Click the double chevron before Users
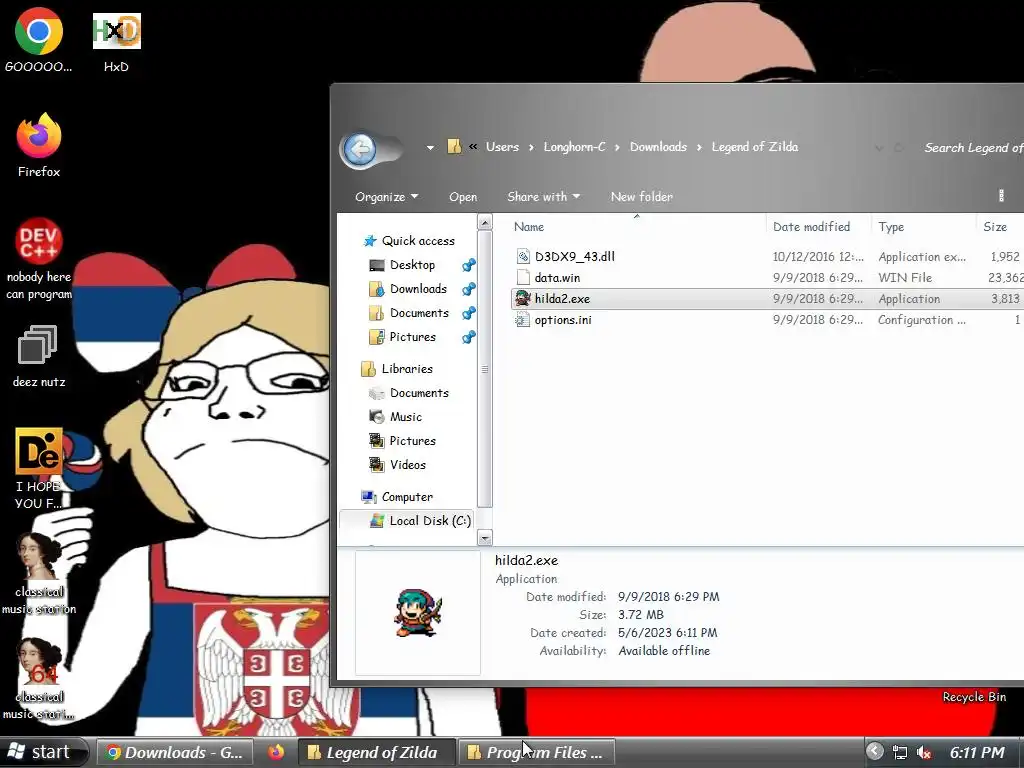Screen dimensions: 1024x768 [x=473, y=146]
